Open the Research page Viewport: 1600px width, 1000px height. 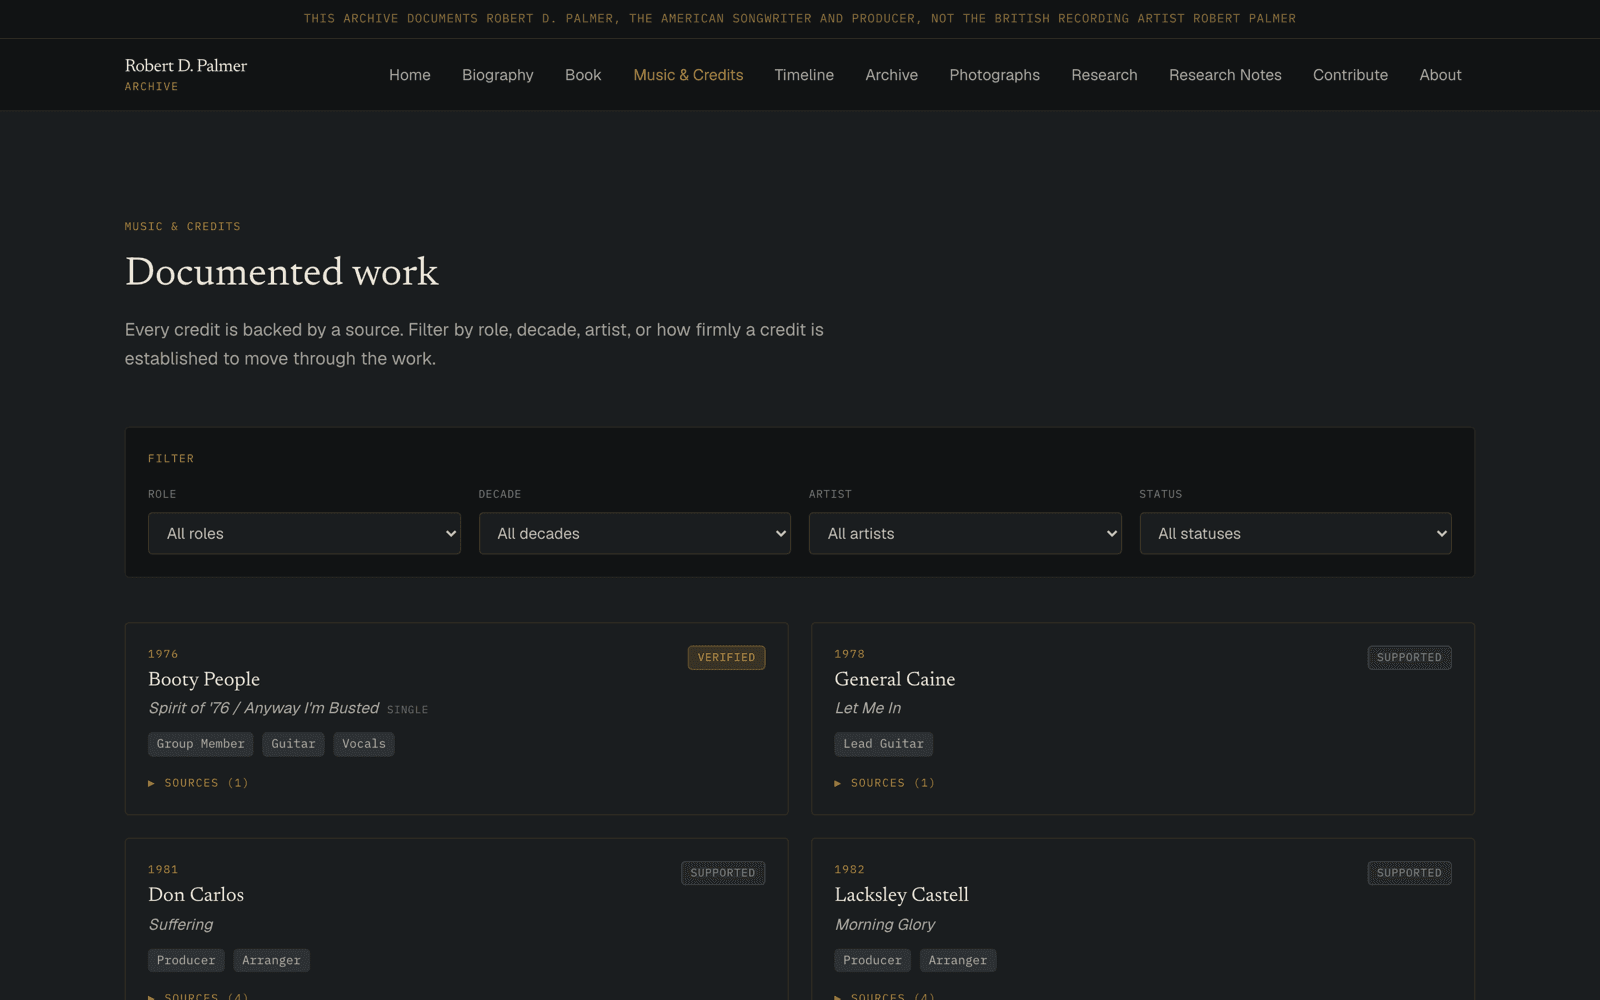tap(1104, 75)
